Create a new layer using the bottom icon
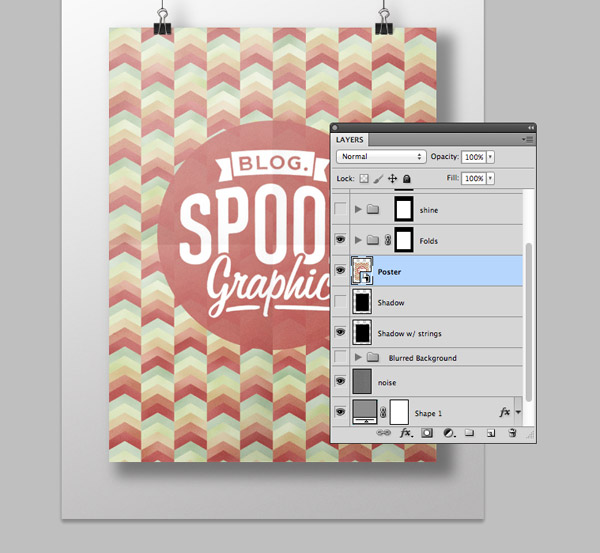The width and height of the screenshot is (600, 553). coord(491,433)
